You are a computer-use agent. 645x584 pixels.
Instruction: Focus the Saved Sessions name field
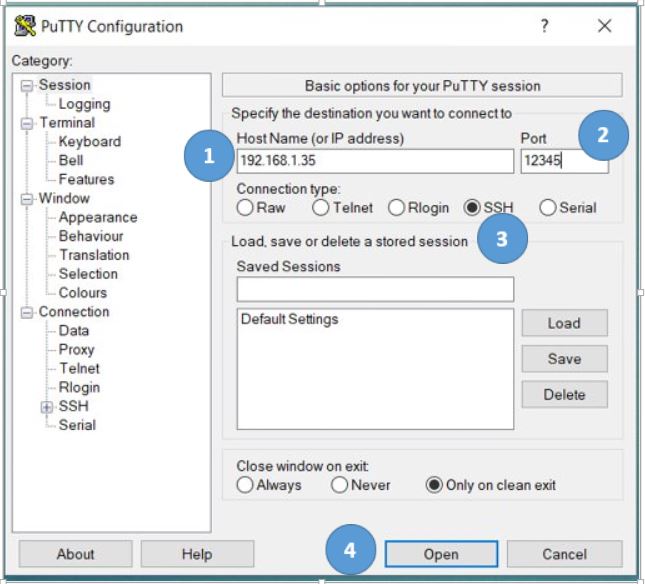click(x=375, y=289)
